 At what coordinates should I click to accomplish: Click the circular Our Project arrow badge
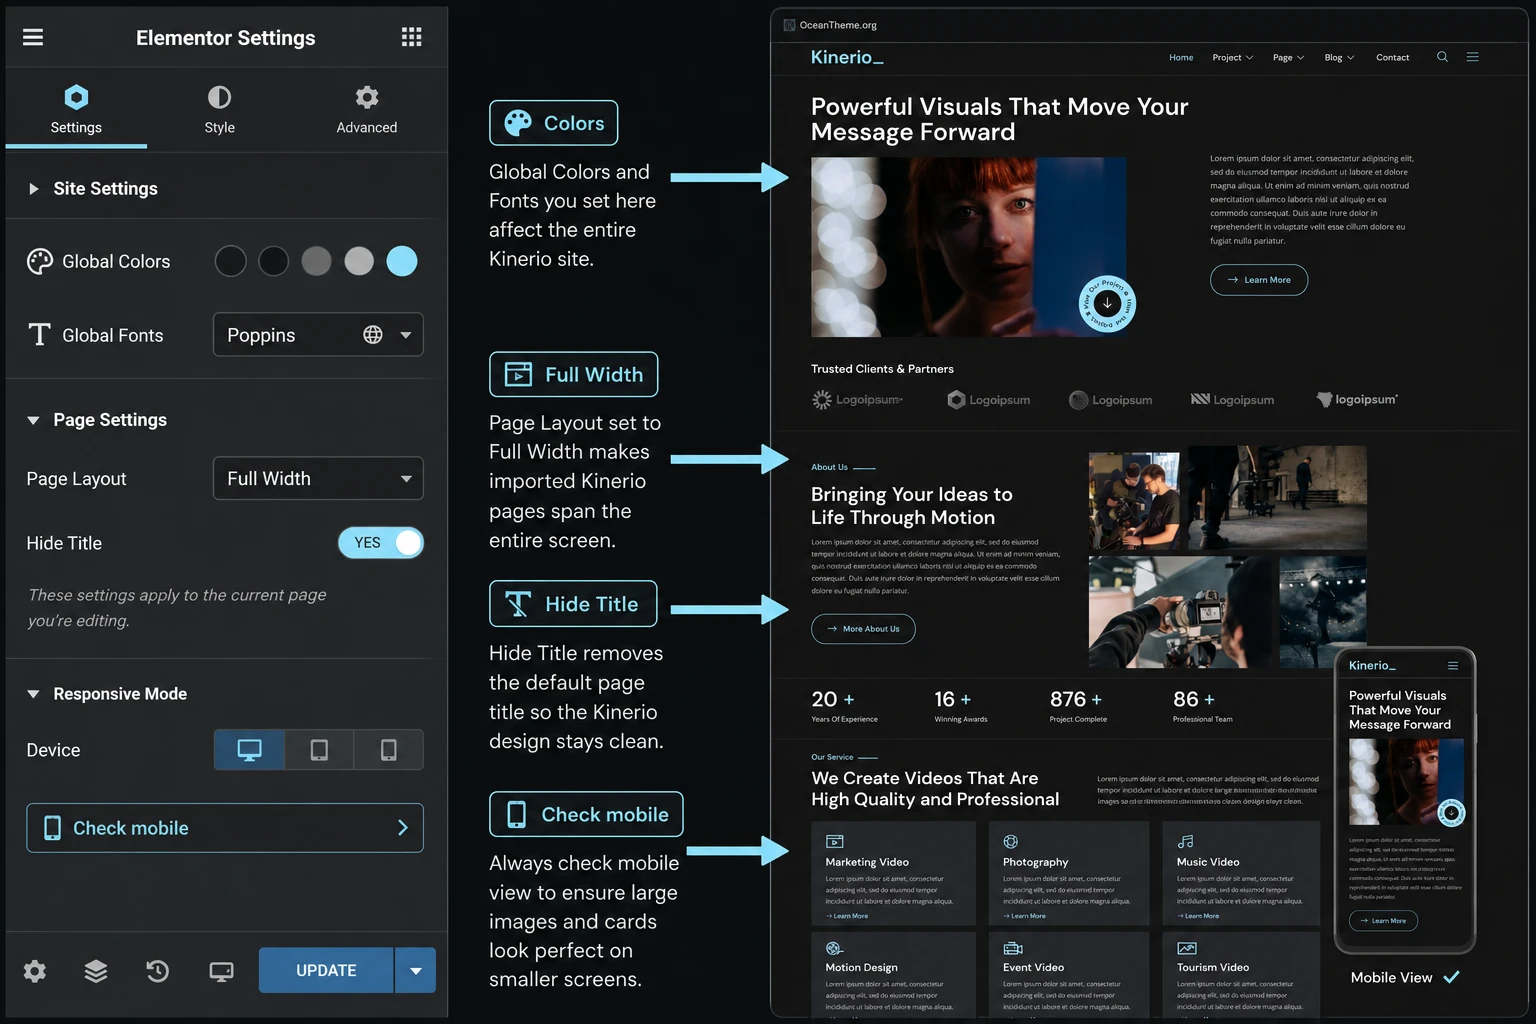click(x=1107, y=303)
